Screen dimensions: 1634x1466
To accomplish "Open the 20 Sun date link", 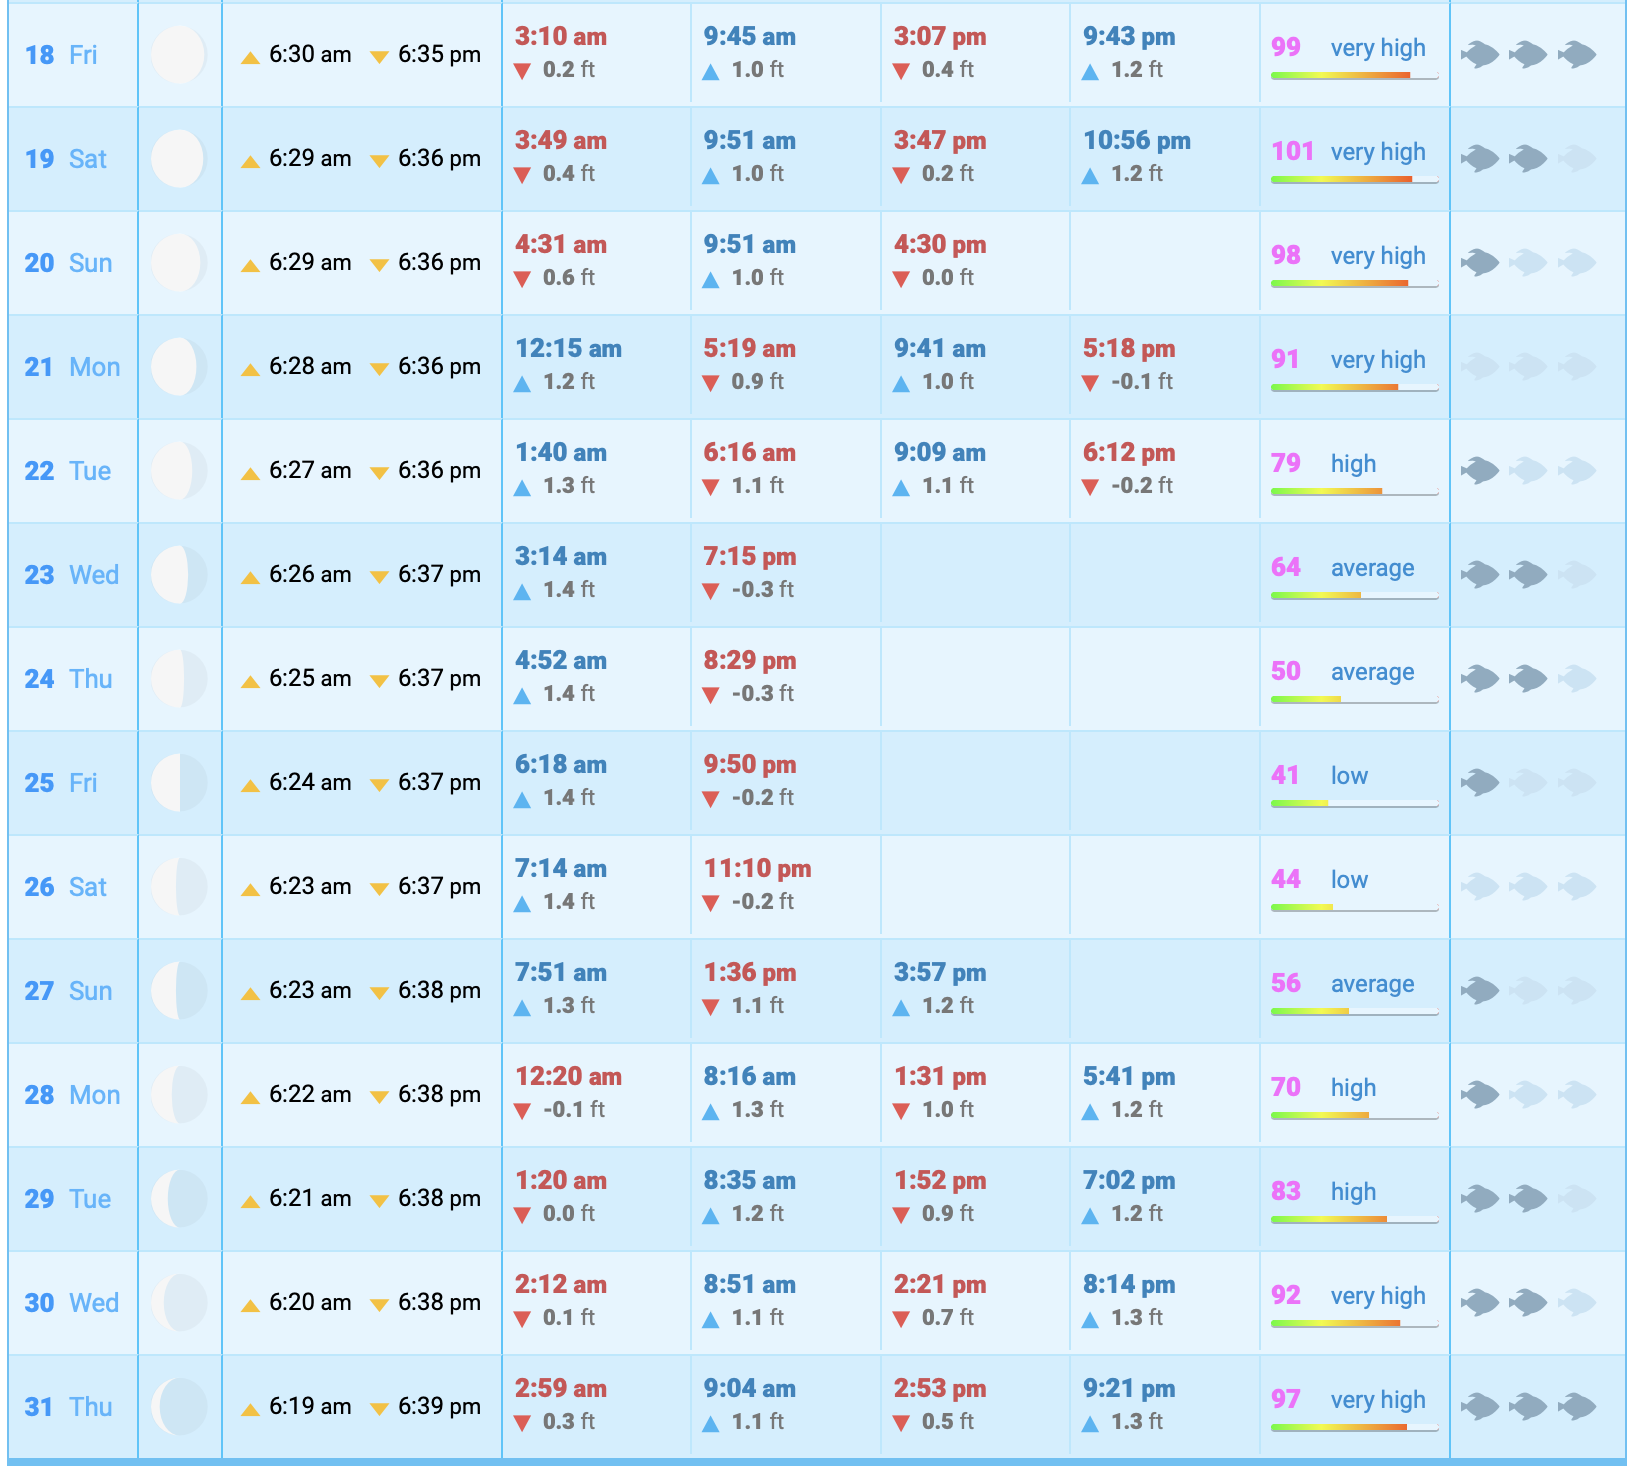I will pyautogui.click(x=68, y=263).
